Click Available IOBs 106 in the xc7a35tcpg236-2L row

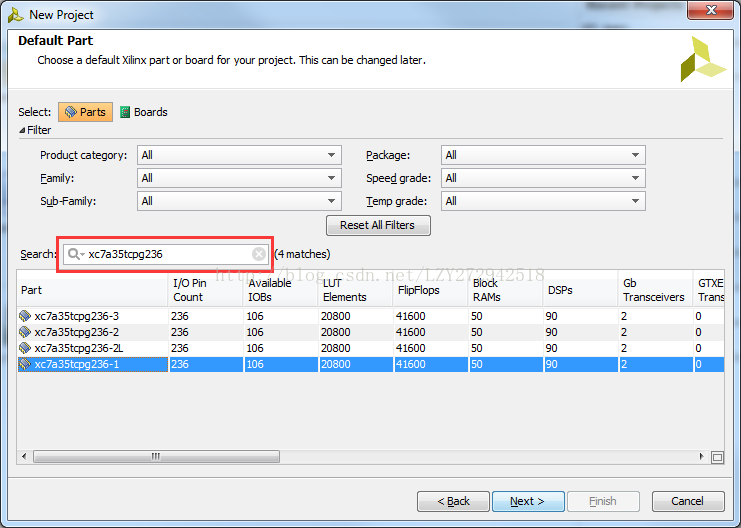tap(255, 348)
